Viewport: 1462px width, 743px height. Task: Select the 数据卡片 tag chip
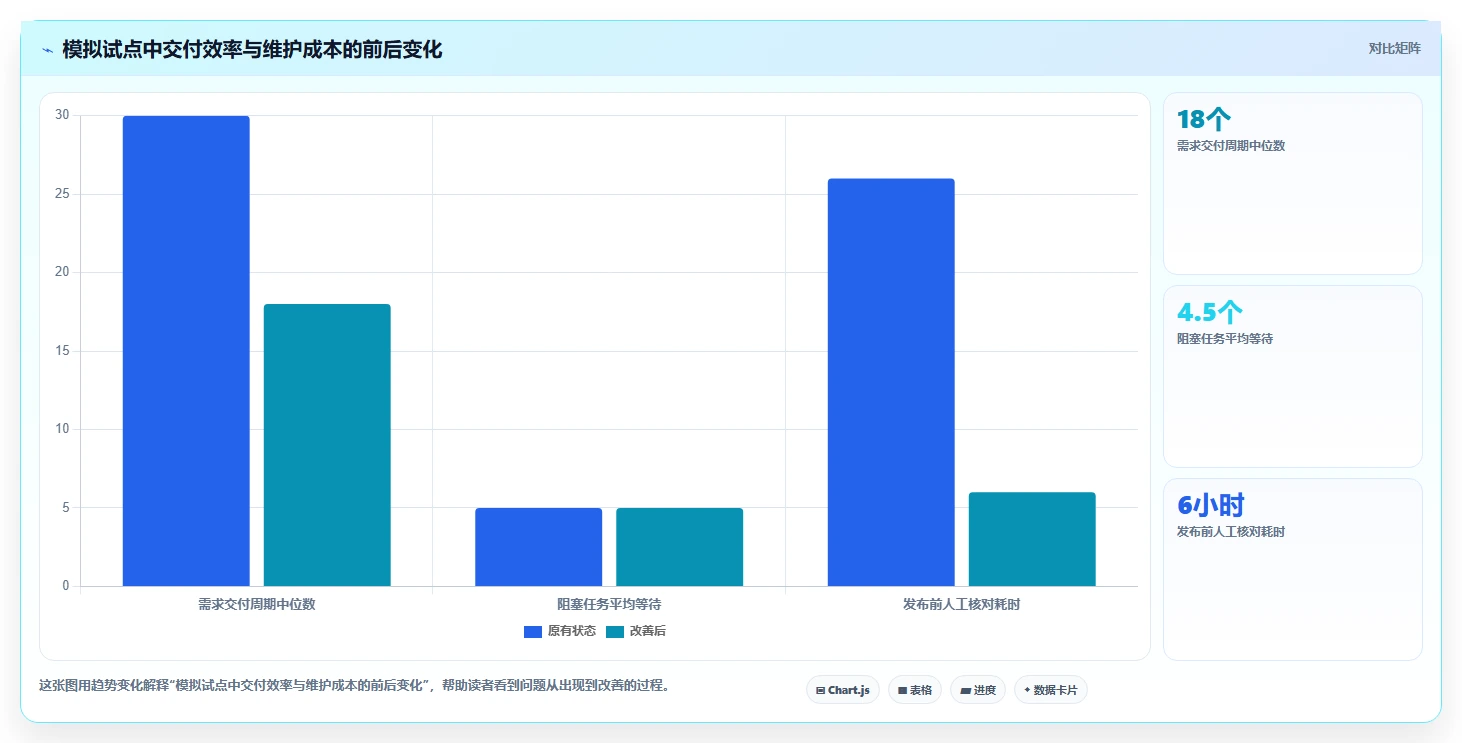coord(1051,690)
